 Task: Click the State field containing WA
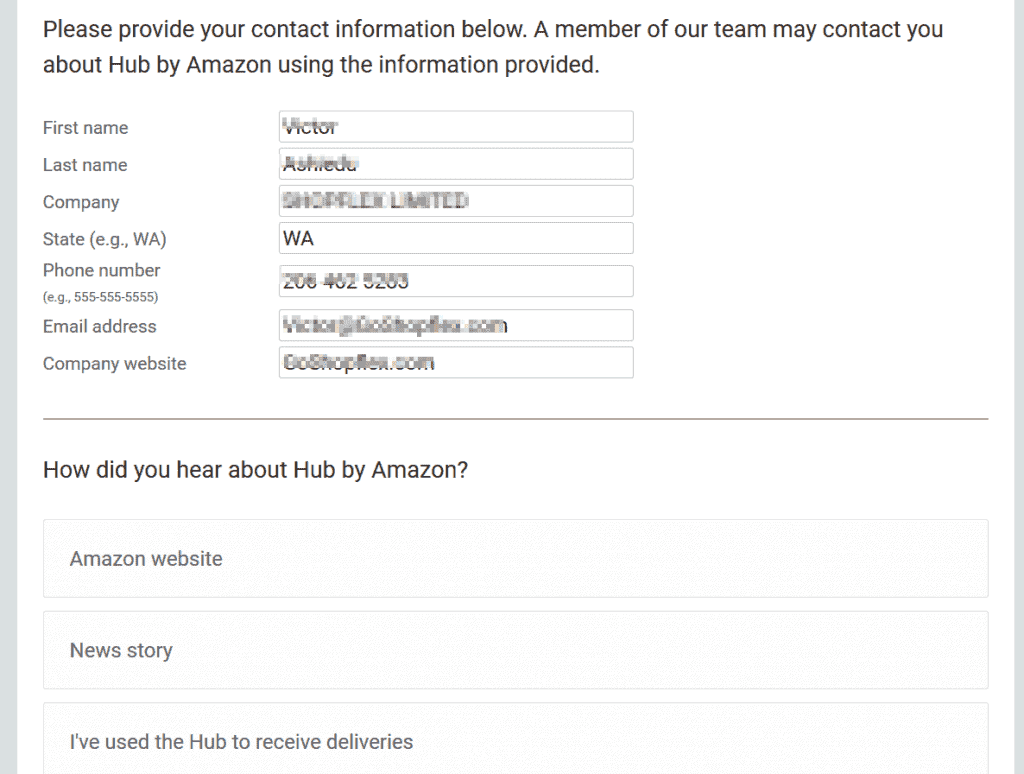456,238
